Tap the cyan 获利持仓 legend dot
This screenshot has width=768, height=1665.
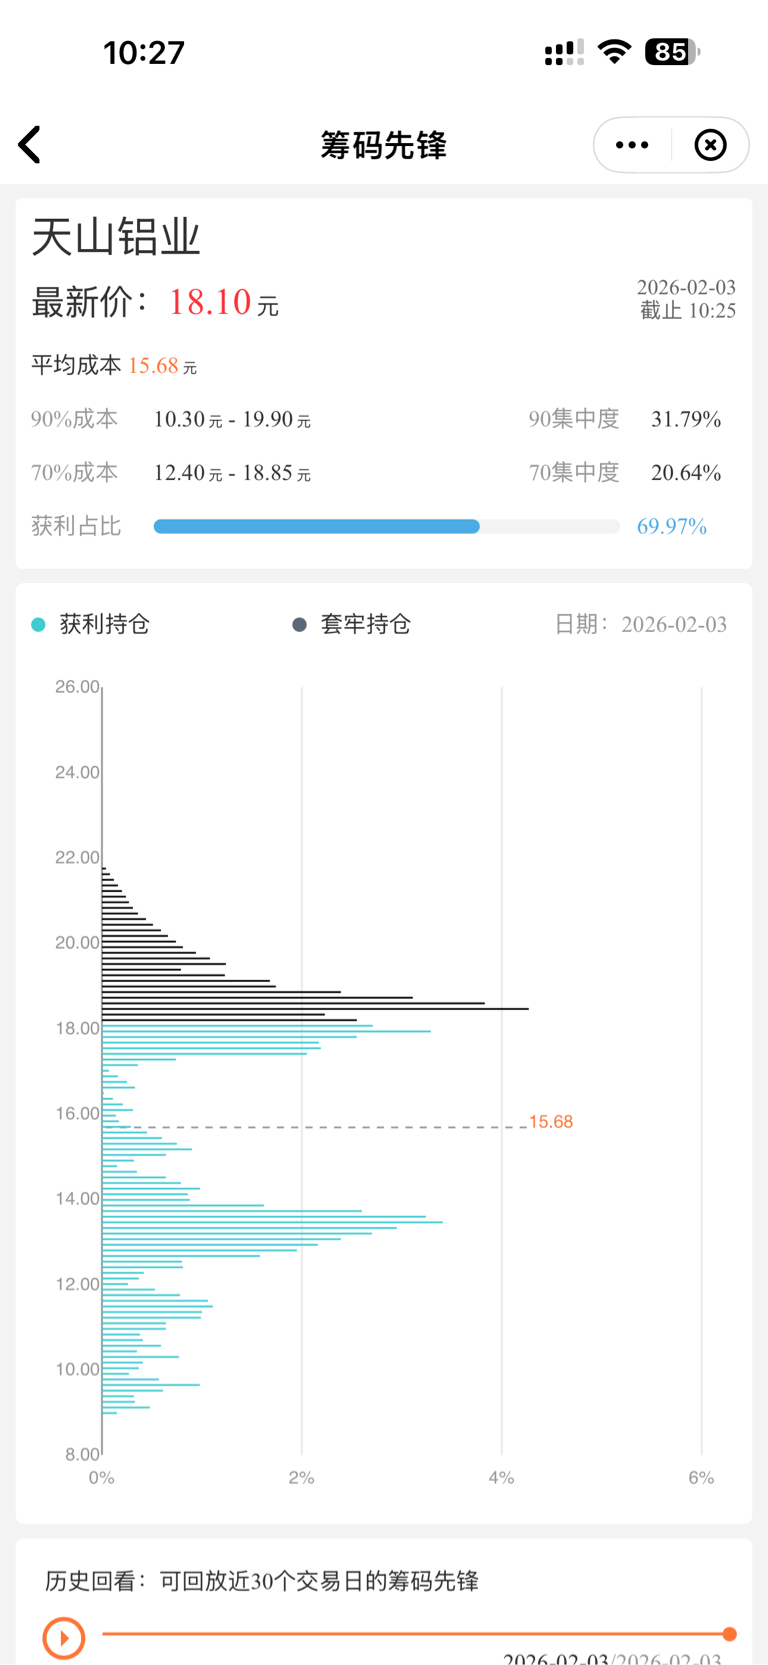(38, 625)
